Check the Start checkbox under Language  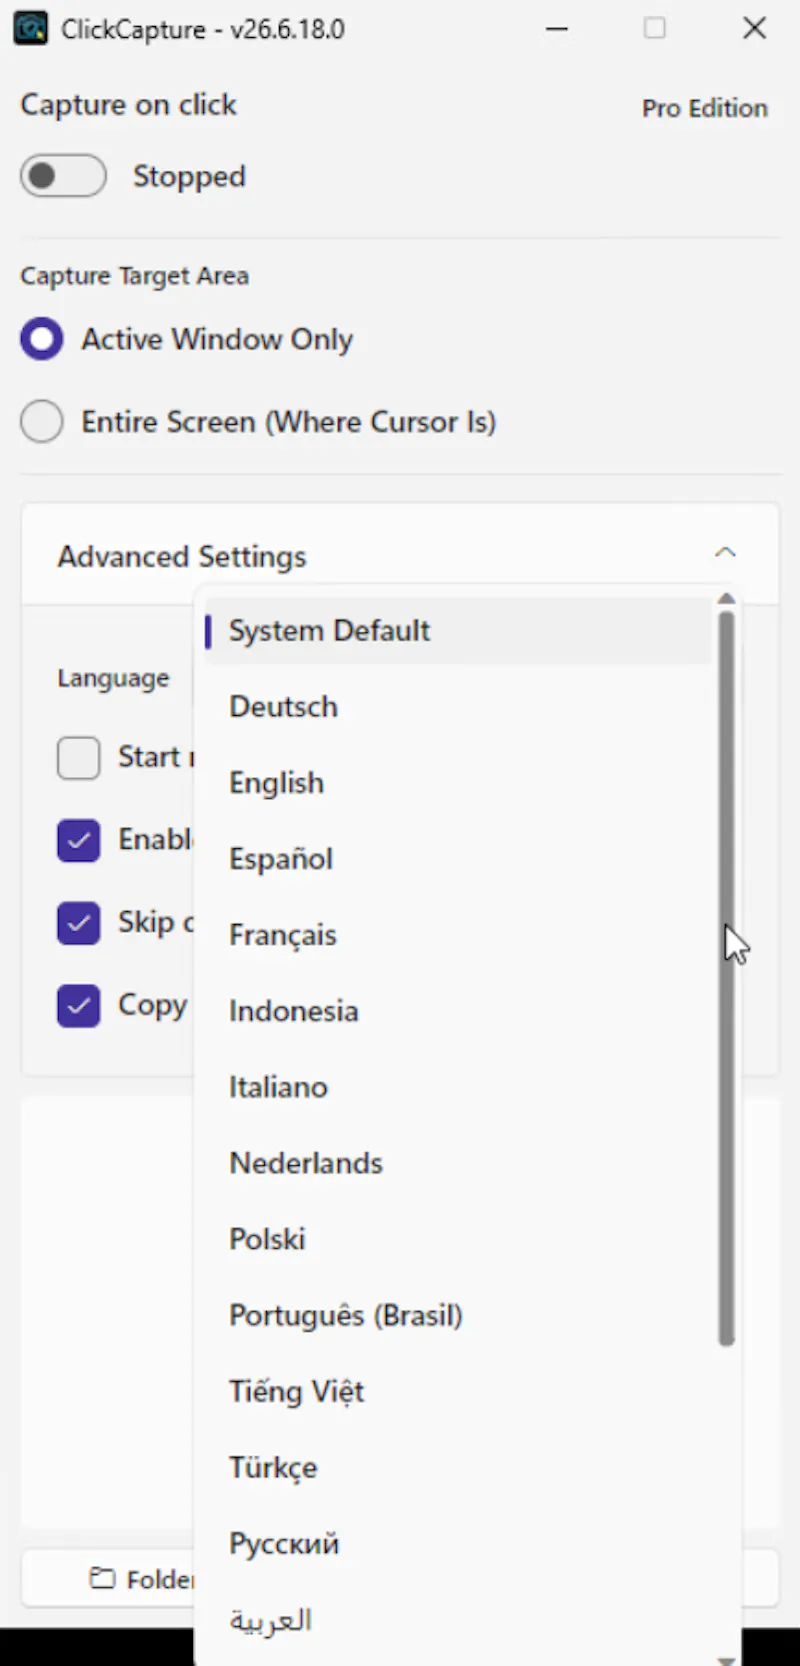point(78,758)
